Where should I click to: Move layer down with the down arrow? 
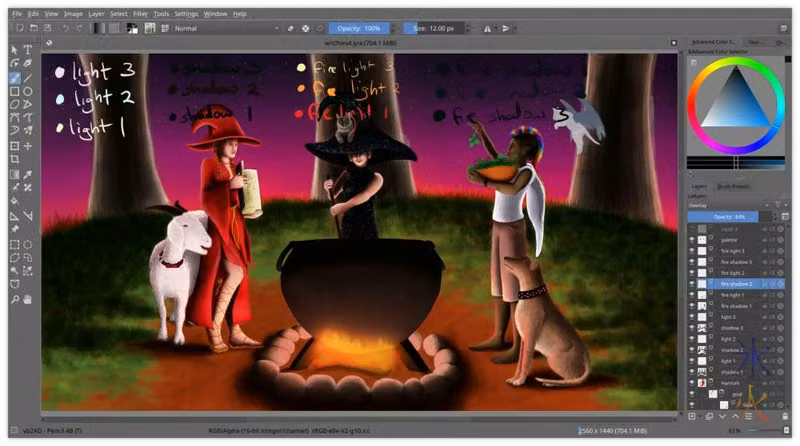click(x=722, y=416)
